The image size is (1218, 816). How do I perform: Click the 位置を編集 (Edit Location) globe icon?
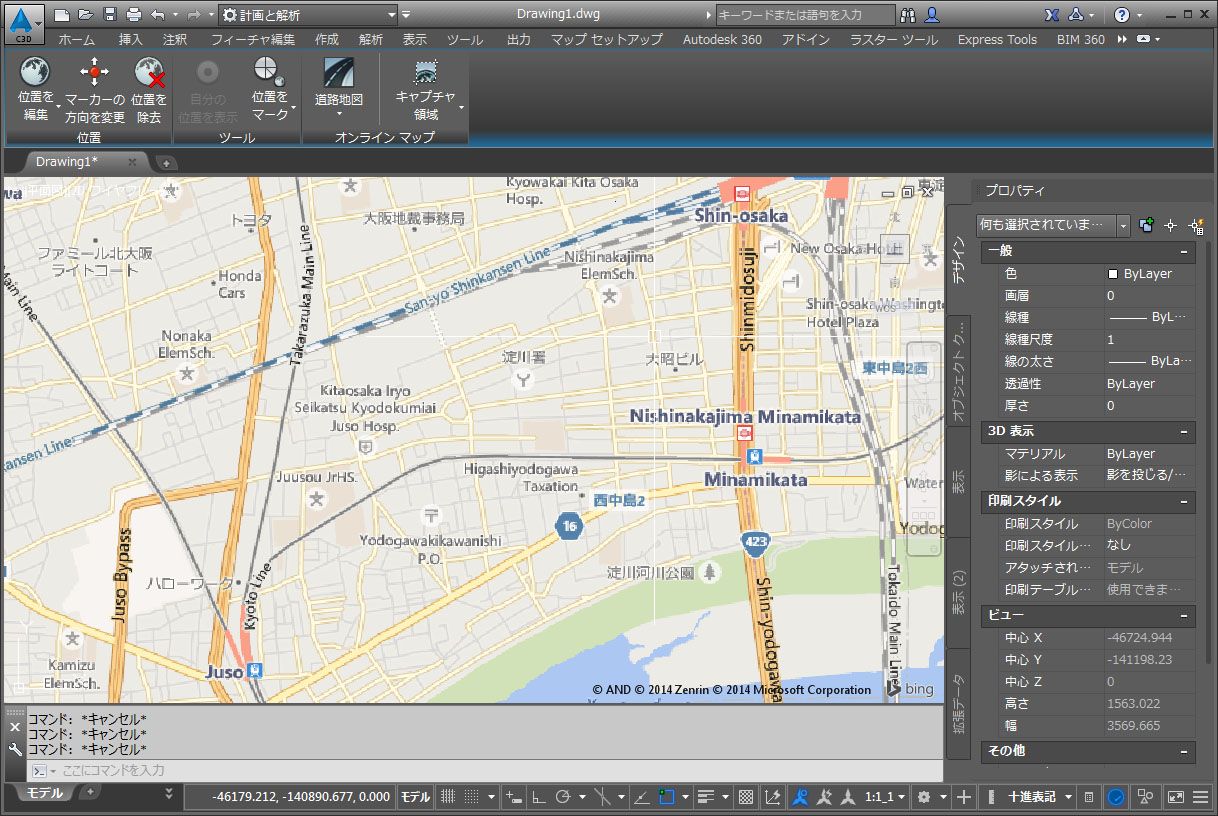click(35, 72)
